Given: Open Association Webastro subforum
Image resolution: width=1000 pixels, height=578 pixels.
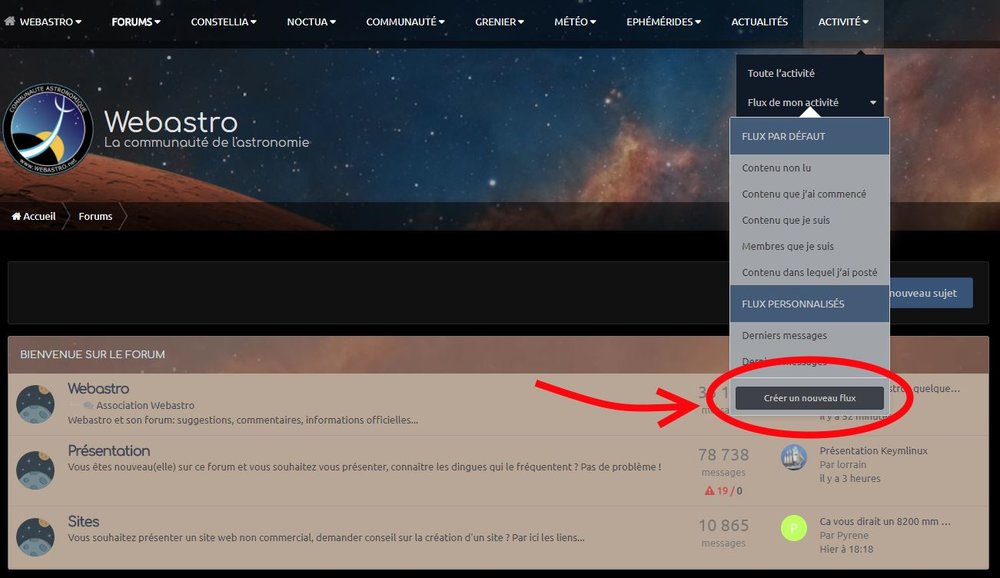Looking at the screenshot, I should [145, 405].
